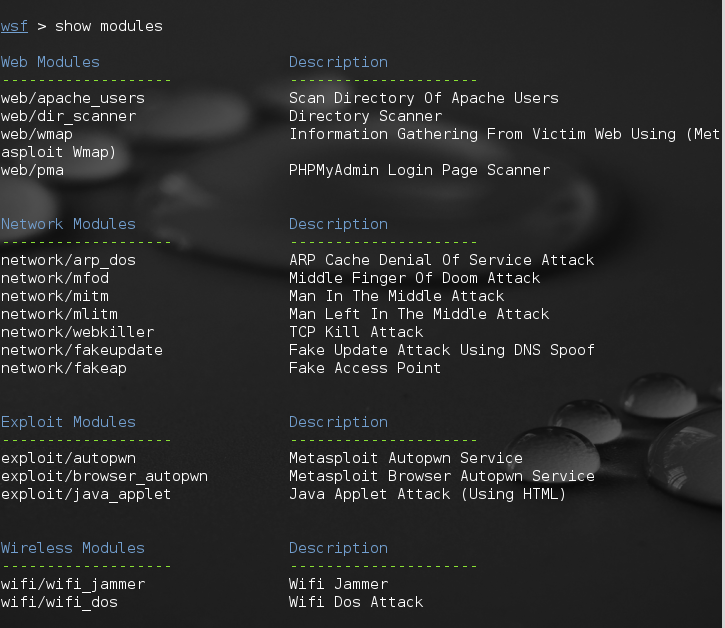Click 'Fake Update Attack Using DNS Spoof' text
The width and height of the screenshot is (725, 628).
point(442,350)
